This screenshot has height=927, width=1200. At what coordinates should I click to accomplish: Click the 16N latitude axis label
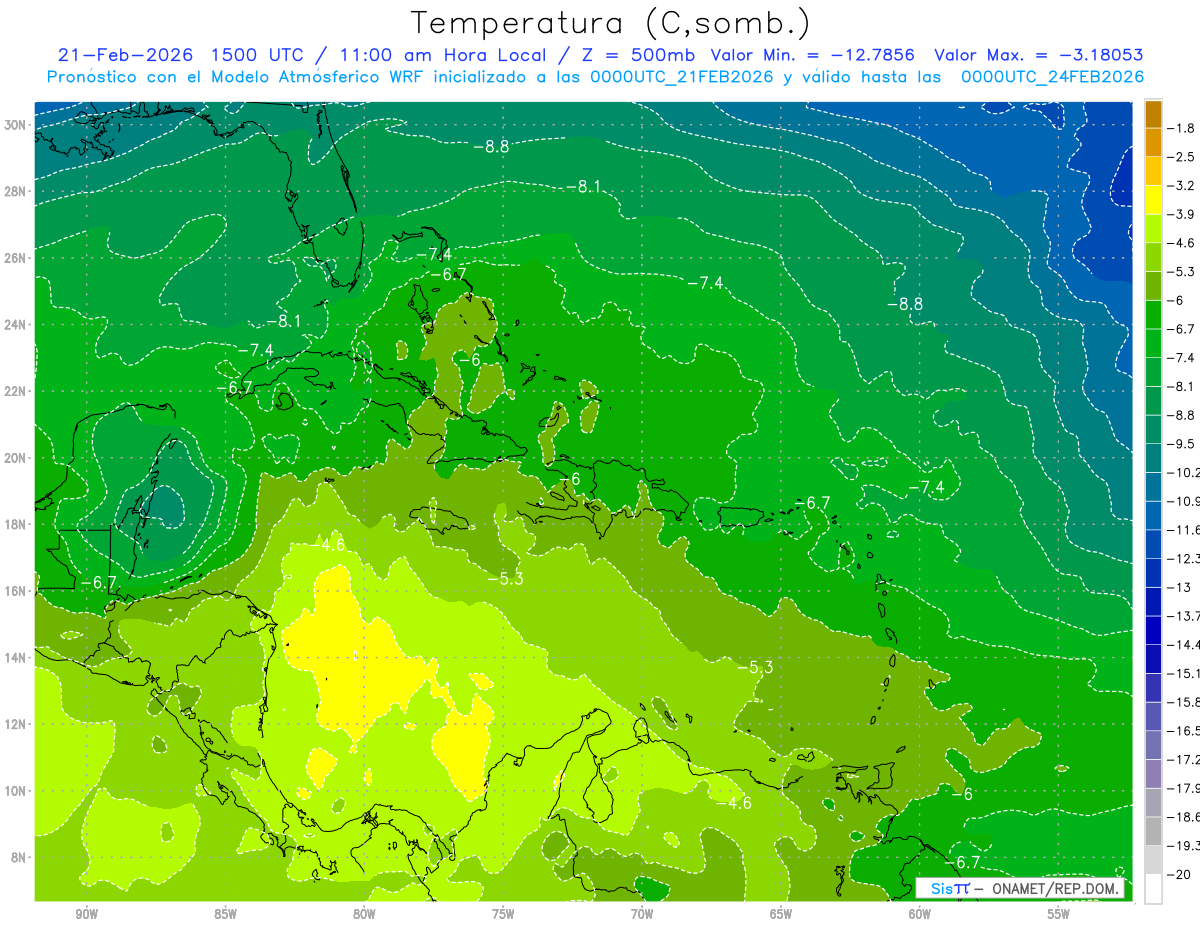pos(16,591)
